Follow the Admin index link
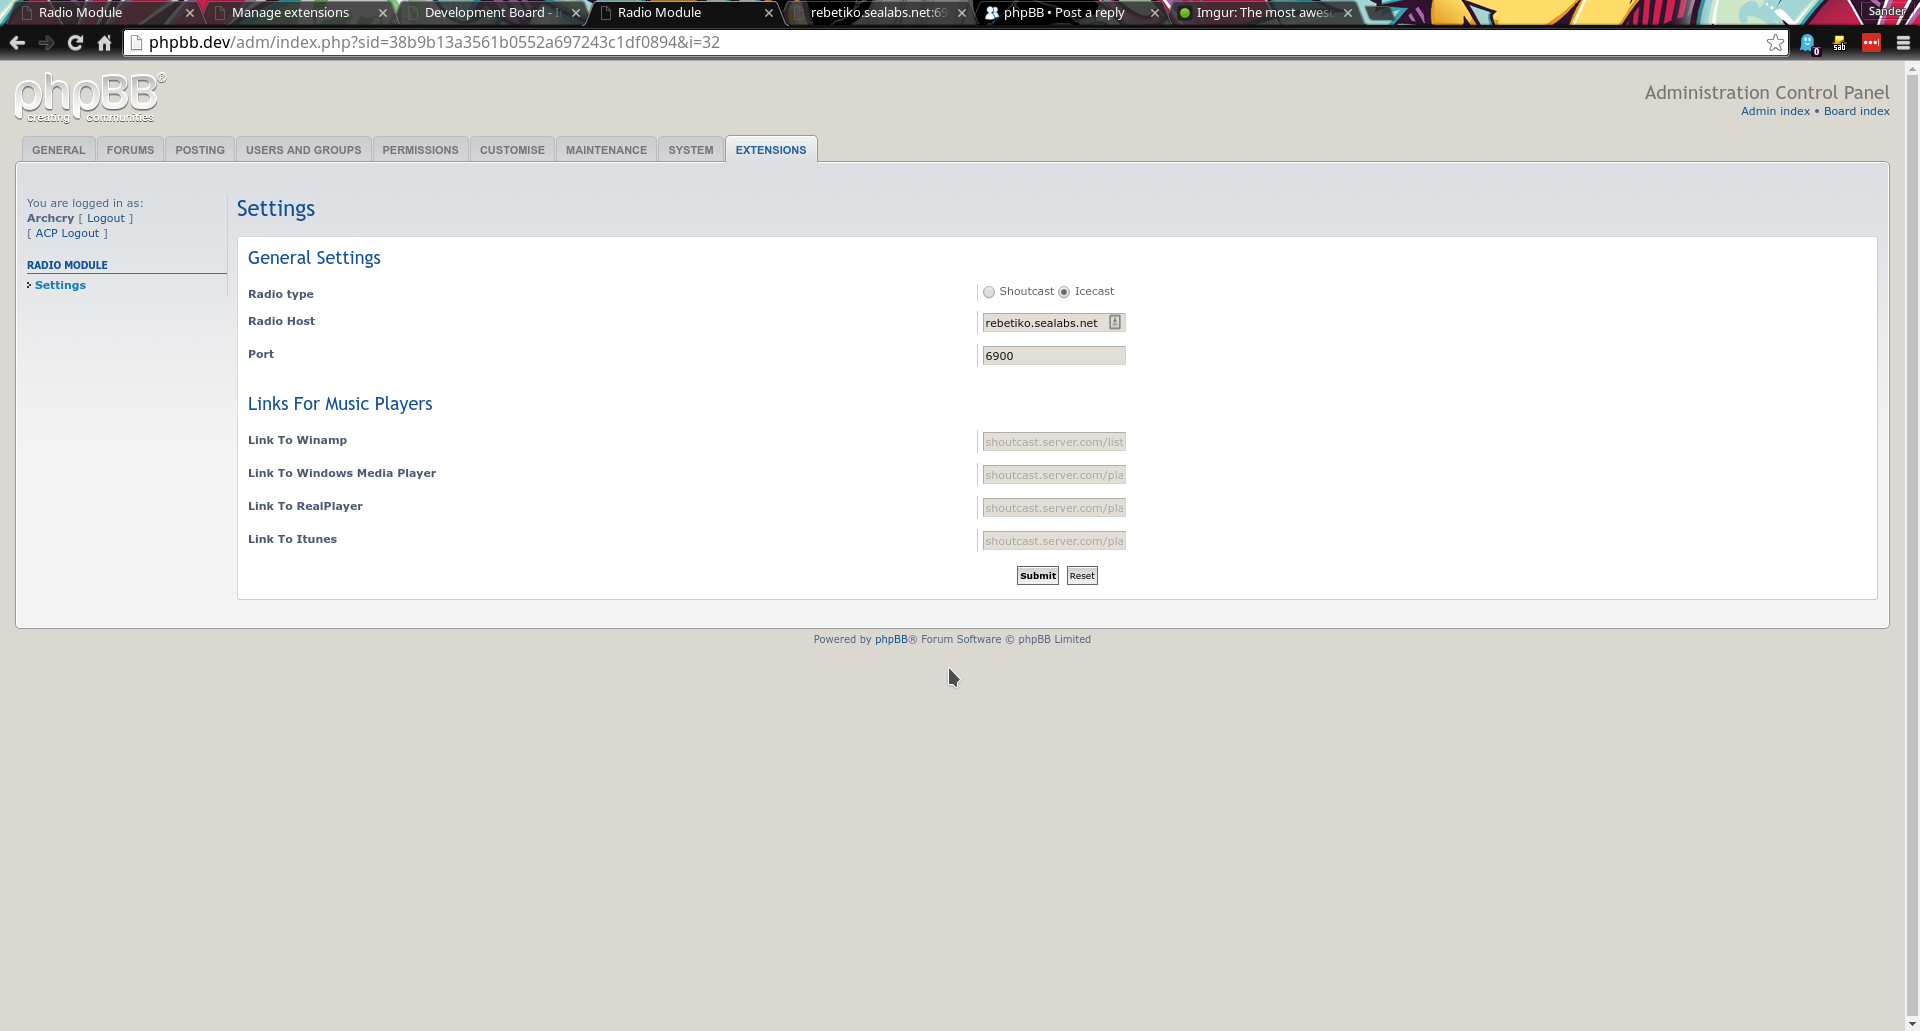This screenshot has height=1031, width=1920. pyautogui.click(x=1775, y=111)
